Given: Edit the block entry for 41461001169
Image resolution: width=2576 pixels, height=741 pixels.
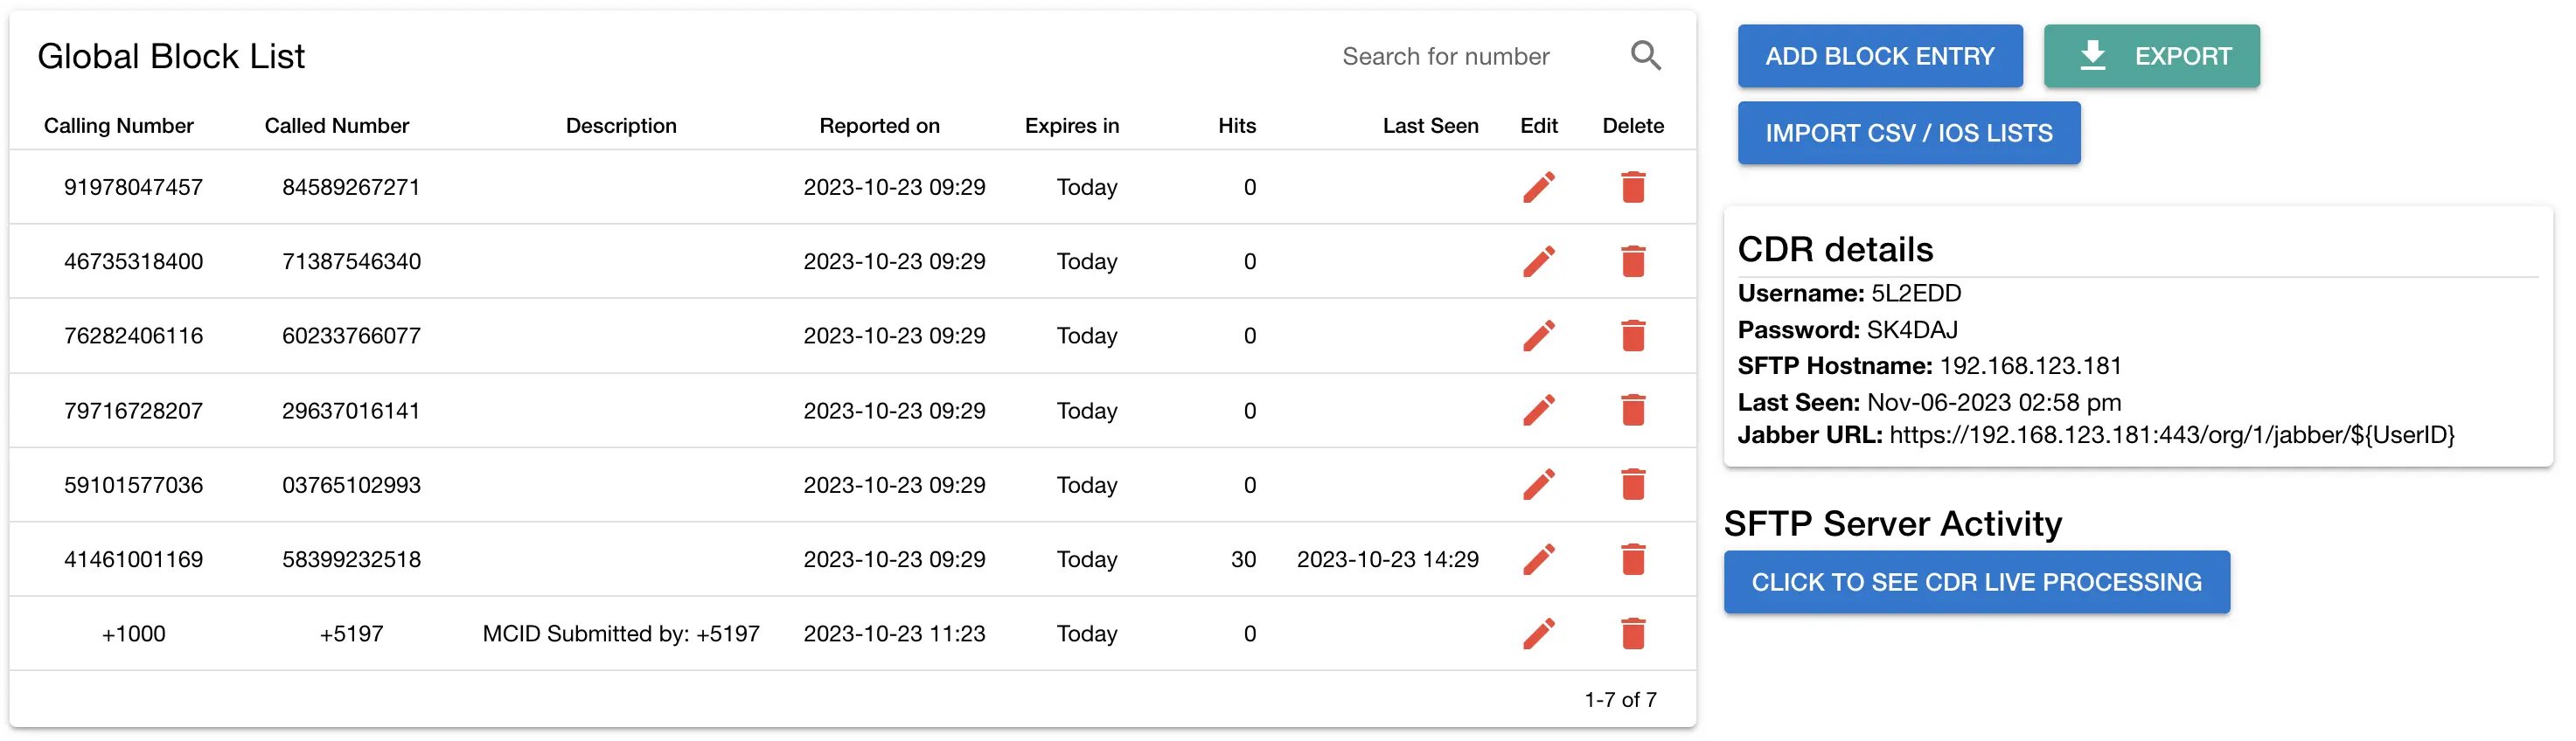Looking at the screenshot, I should click(1538, 559).
